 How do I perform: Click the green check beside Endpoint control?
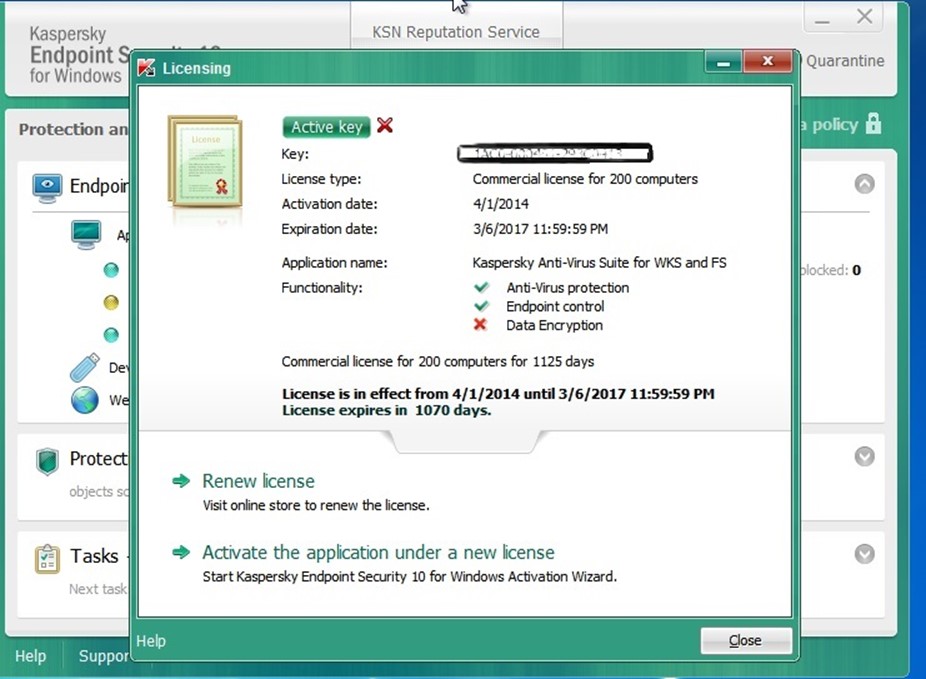click(481, 306)
